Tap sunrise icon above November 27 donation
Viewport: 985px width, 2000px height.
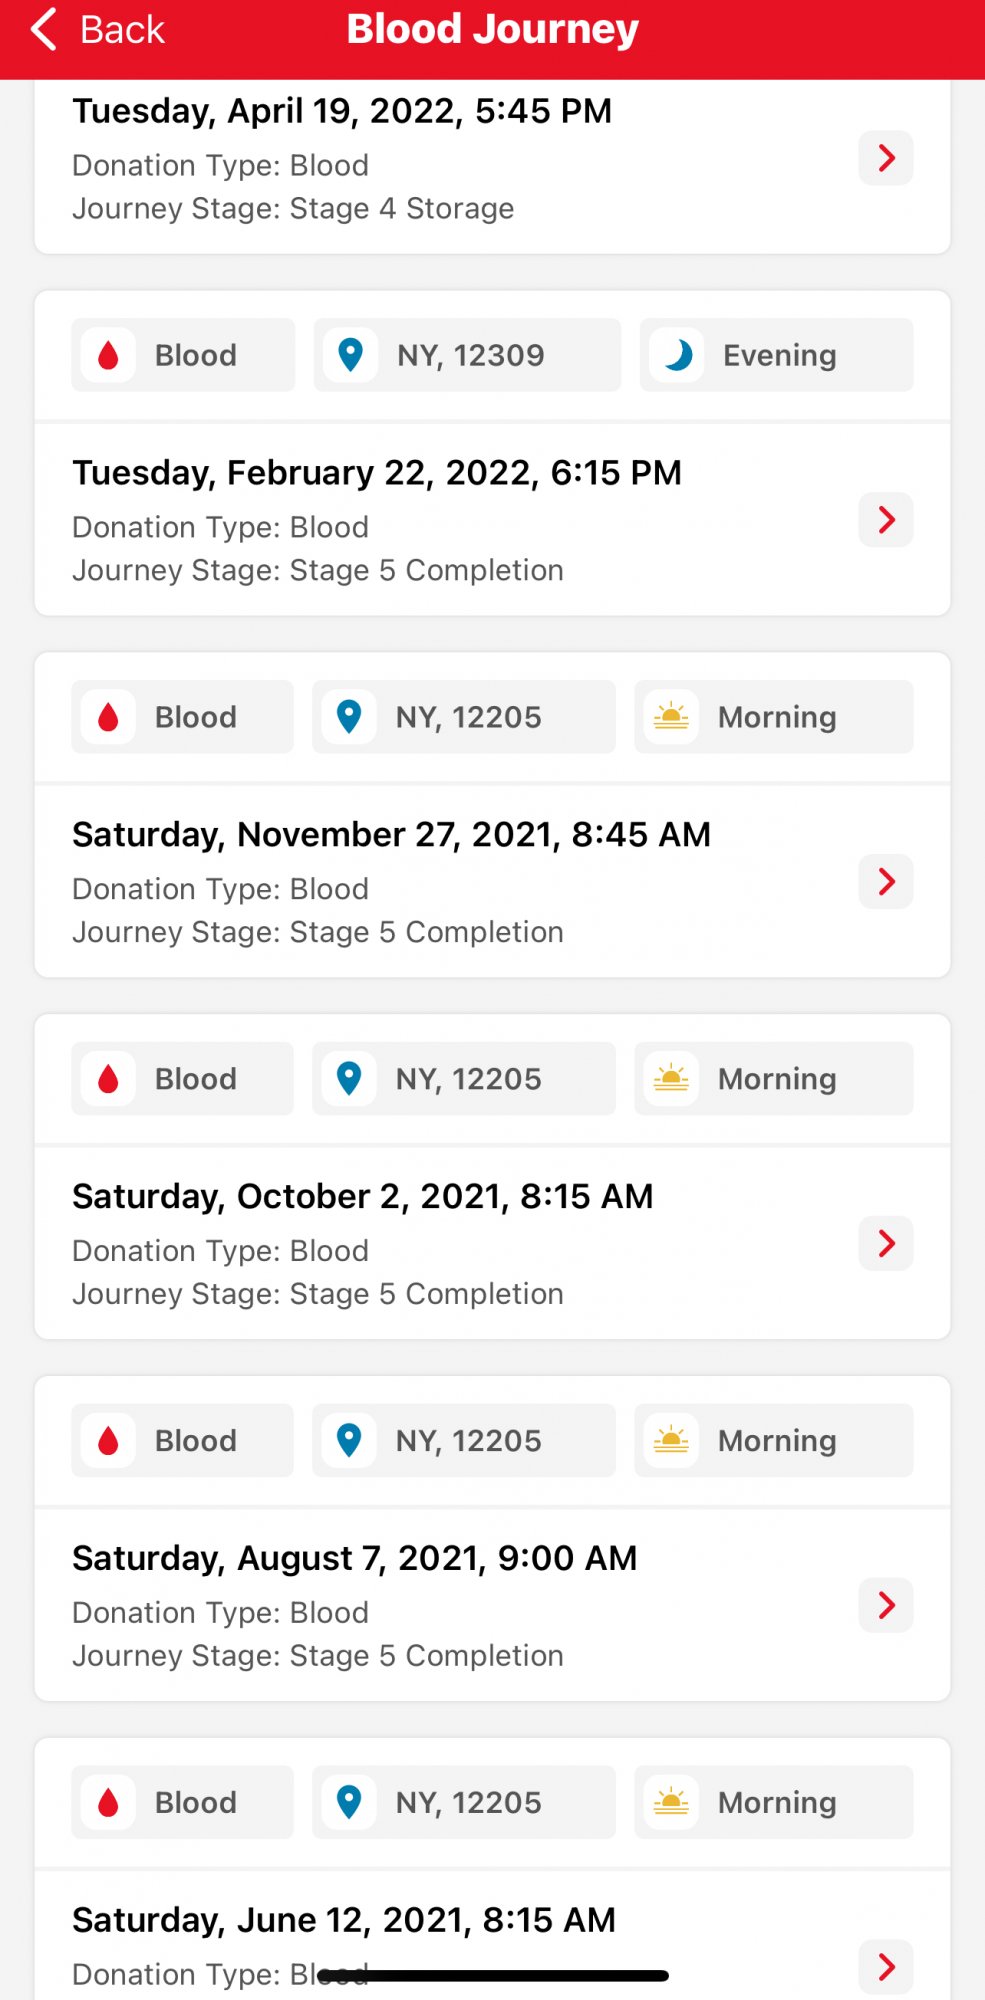(x=671, y=717)
